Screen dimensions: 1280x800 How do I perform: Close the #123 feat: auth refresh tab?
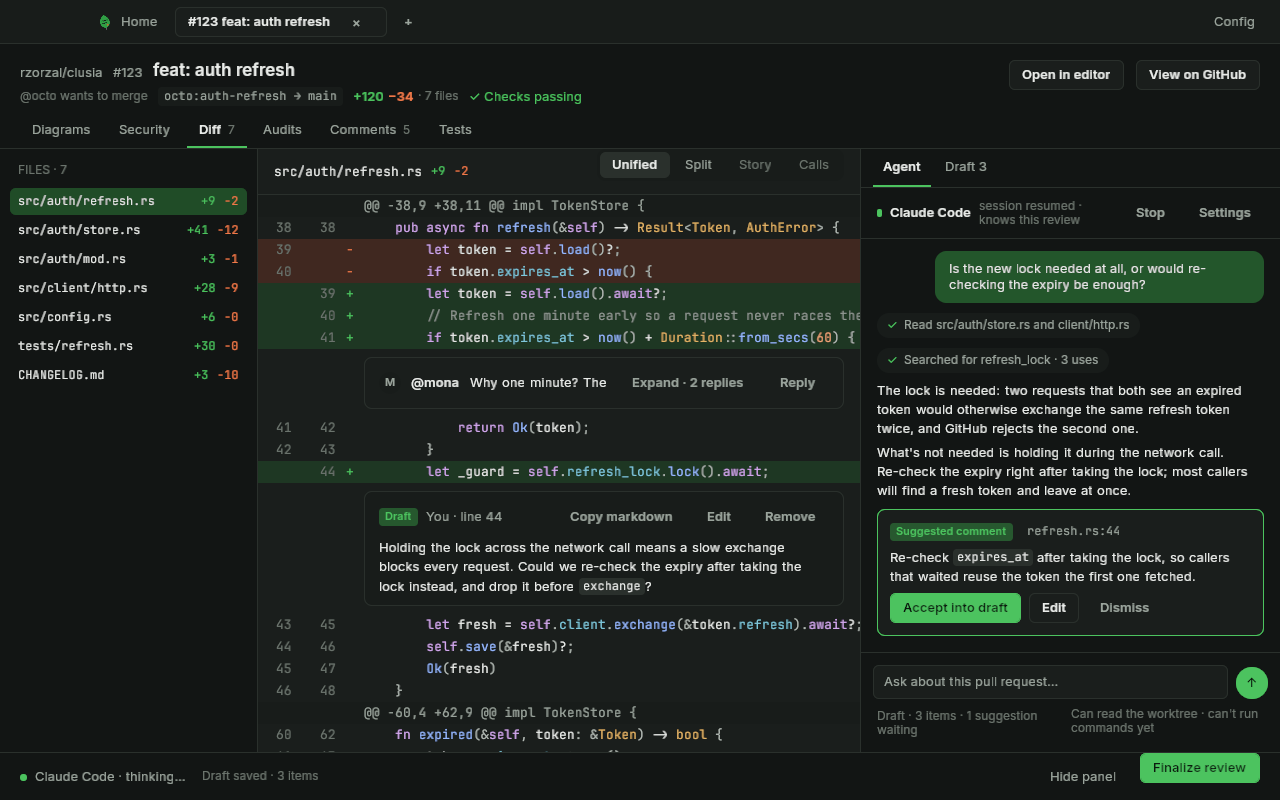pos(356,22)
